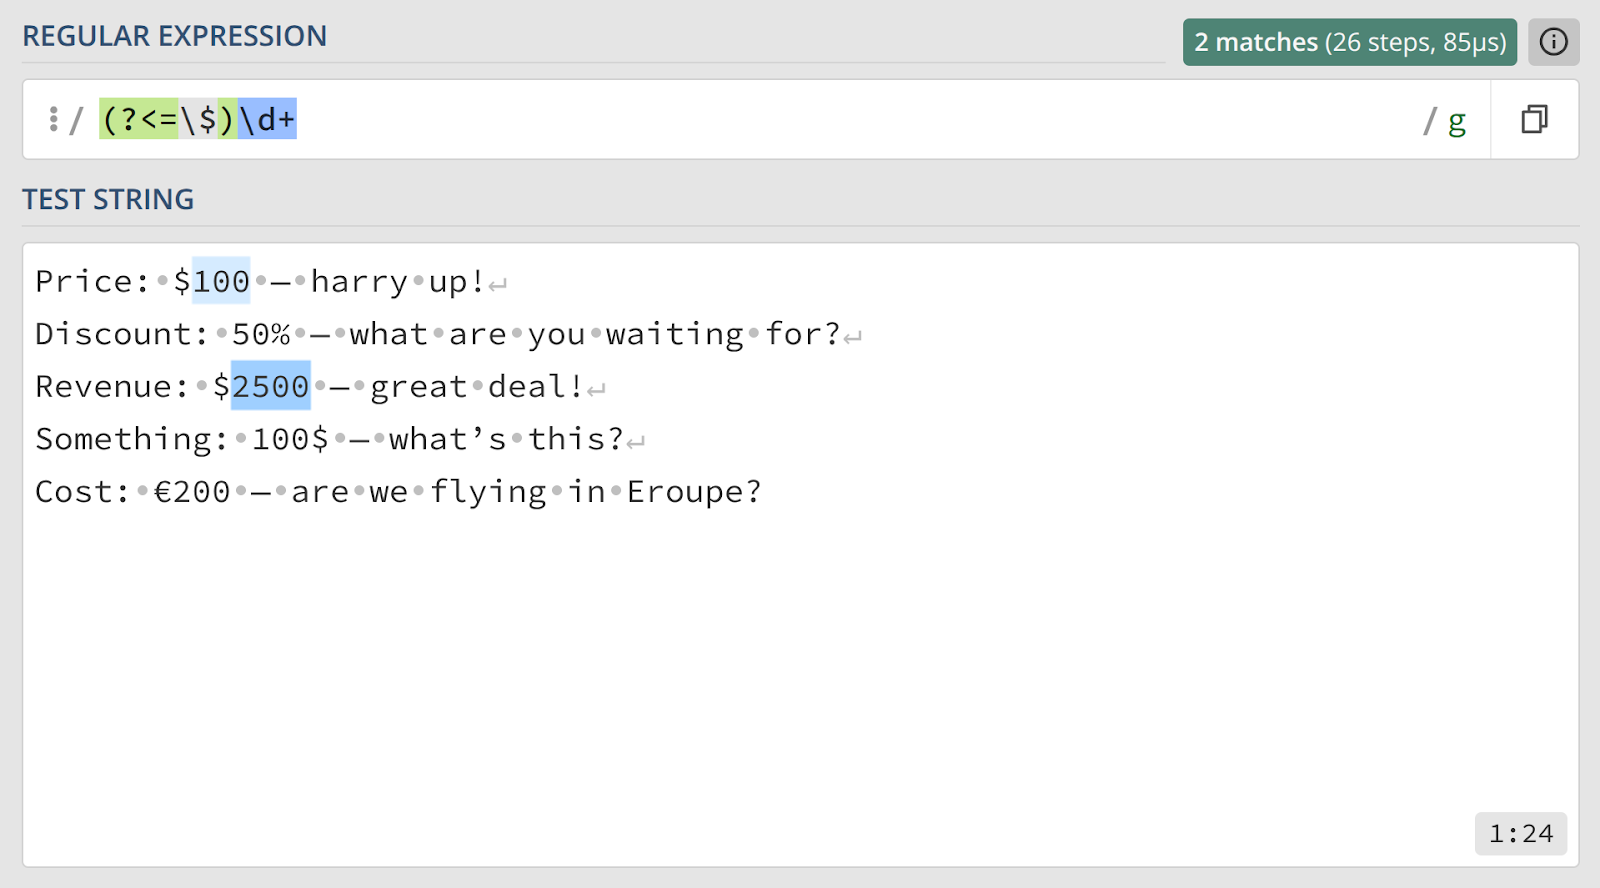Click the \d+ token in the regex
The width and height of the screenshot is (1600, 888).
267,120
